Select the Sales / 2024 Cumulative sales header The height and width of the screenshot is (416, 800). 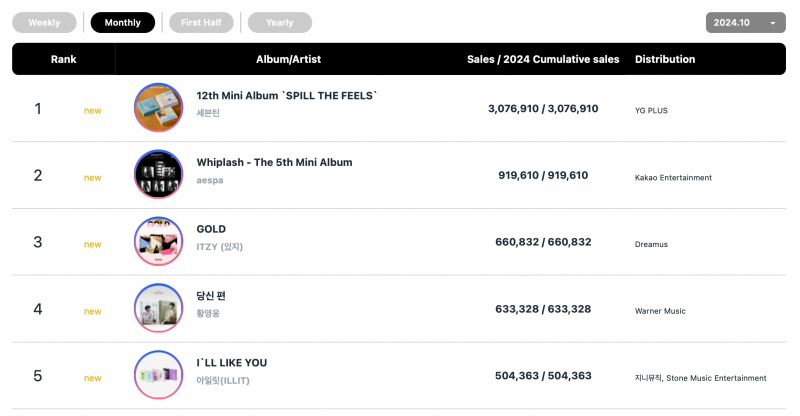pos(543,59)
